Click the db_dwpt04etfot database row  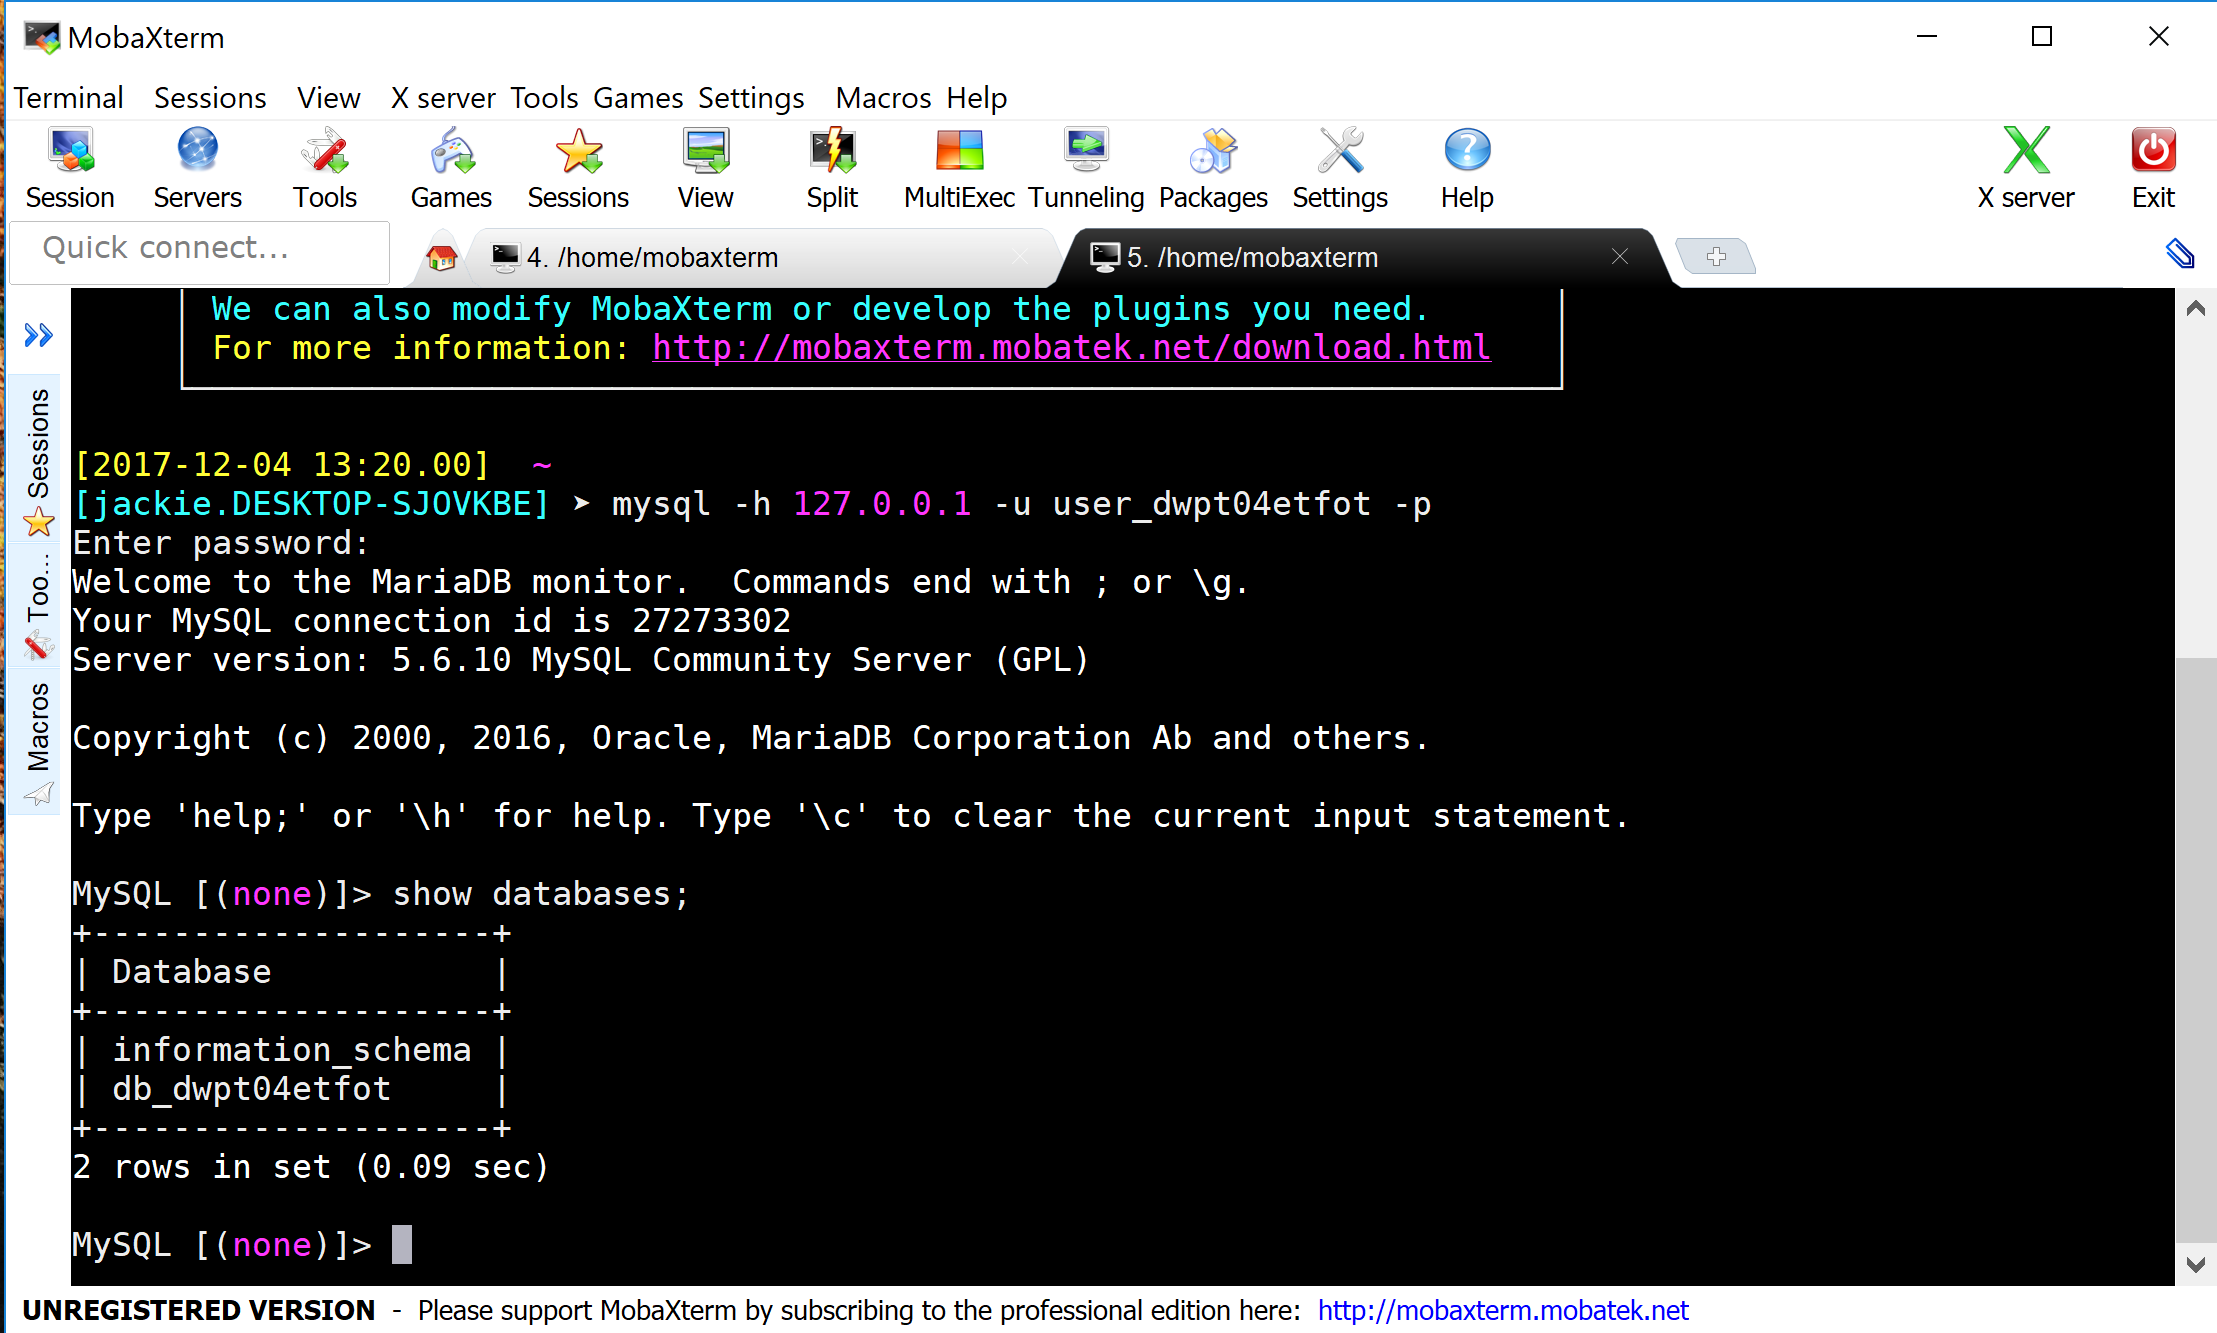coord(291,1089)
